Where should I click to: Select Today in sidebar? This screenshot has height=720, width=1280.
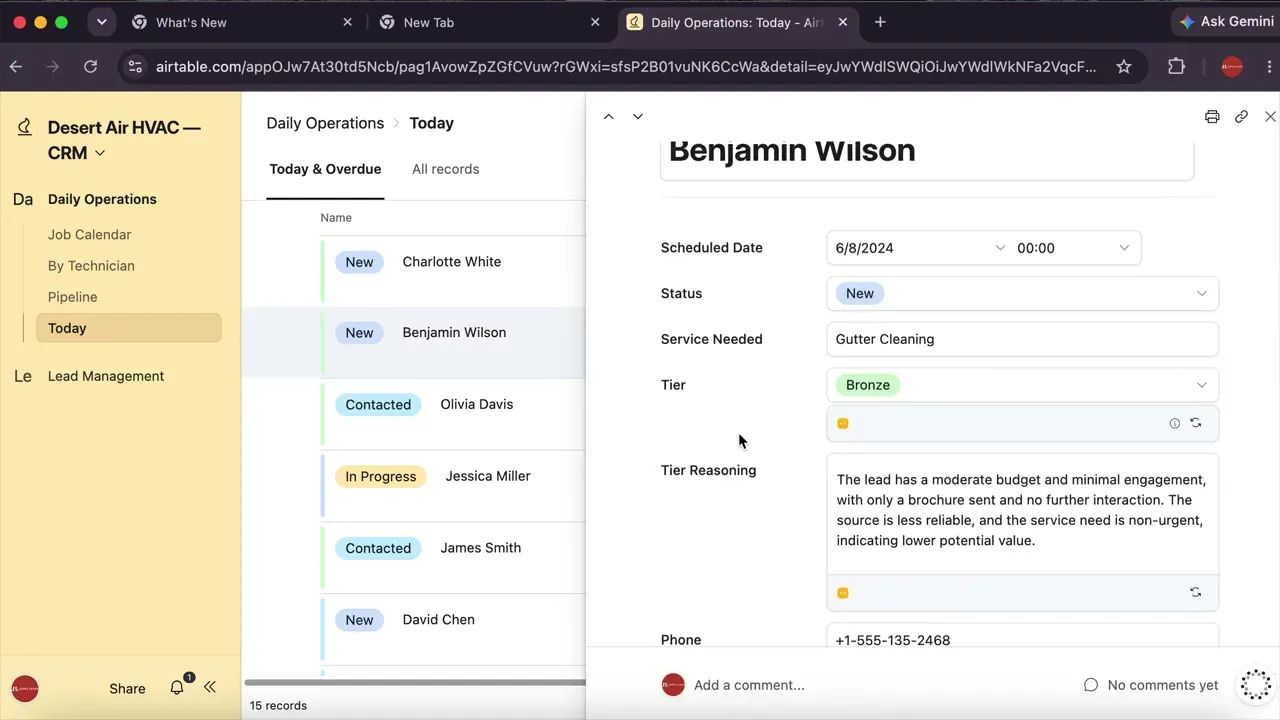129,328
